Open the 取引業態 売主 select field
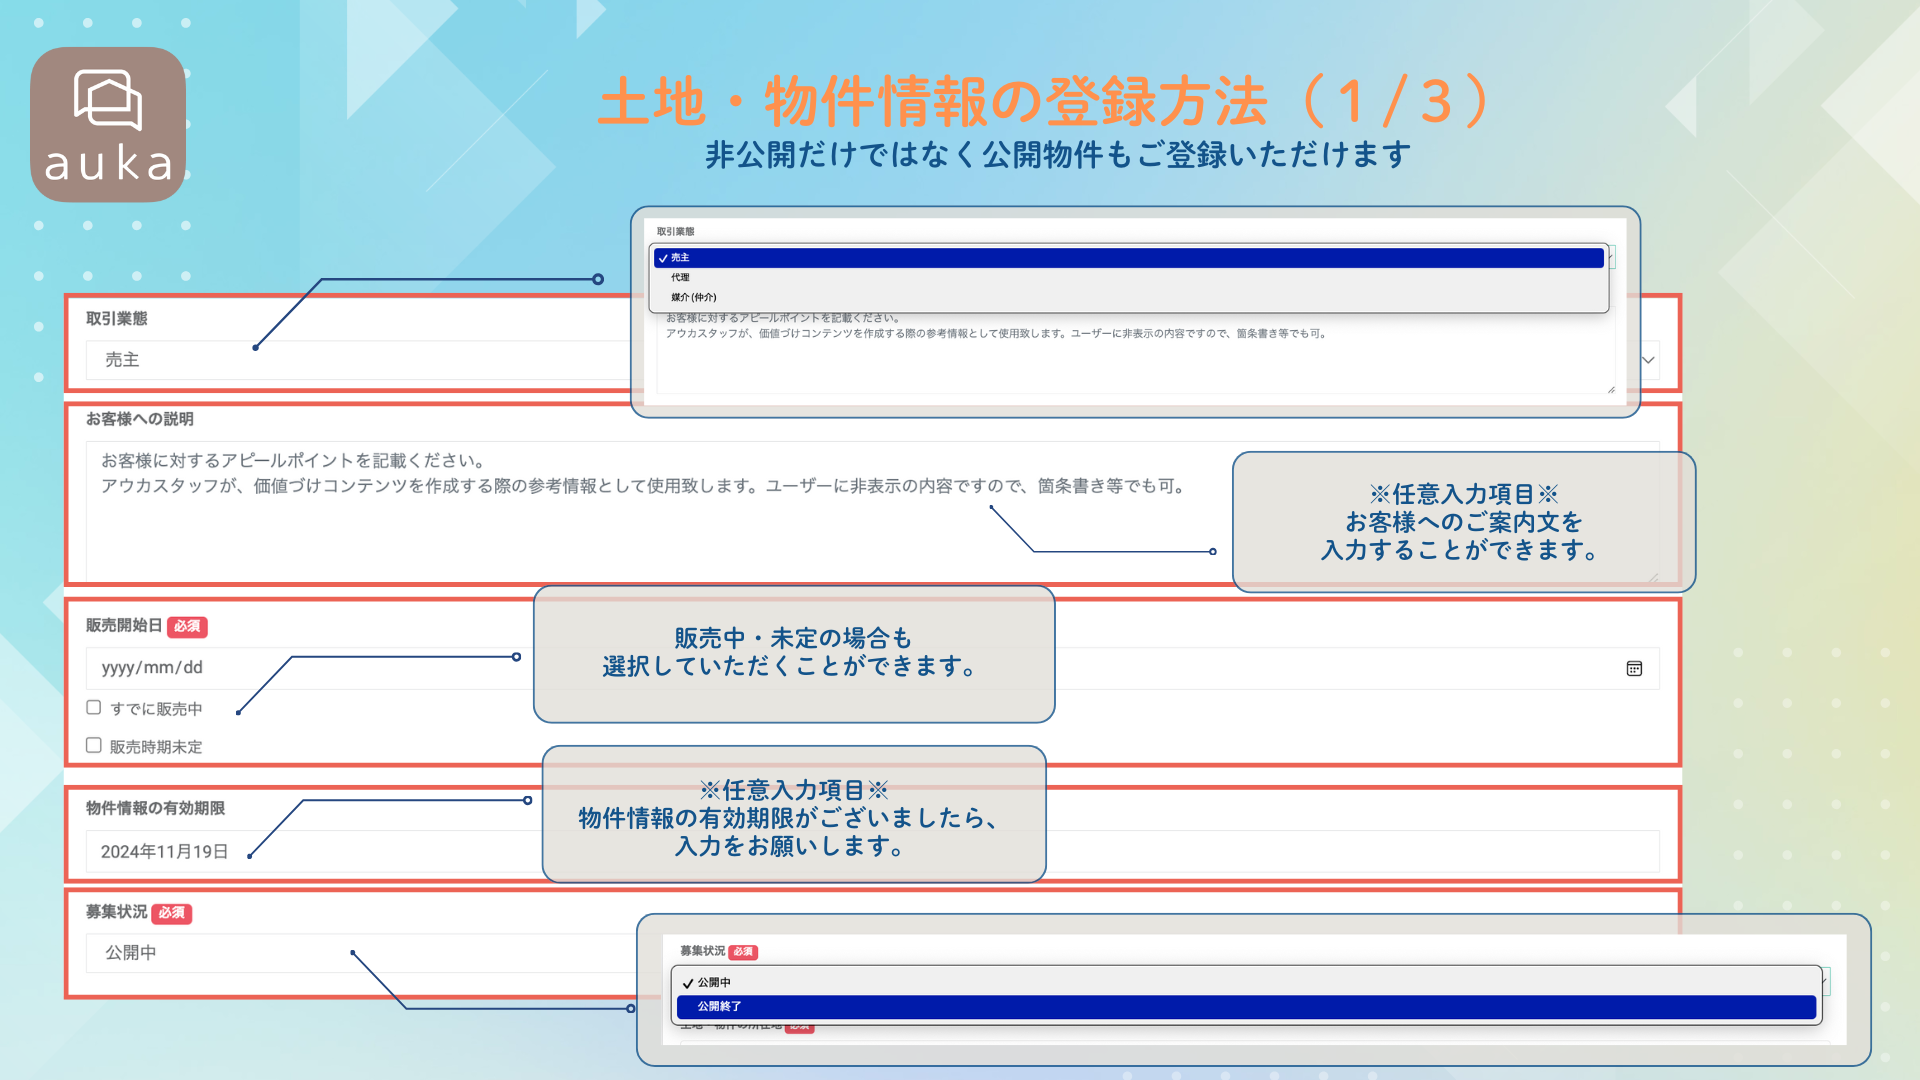This screenshot has width=1920, height=1080. [358, 360]
